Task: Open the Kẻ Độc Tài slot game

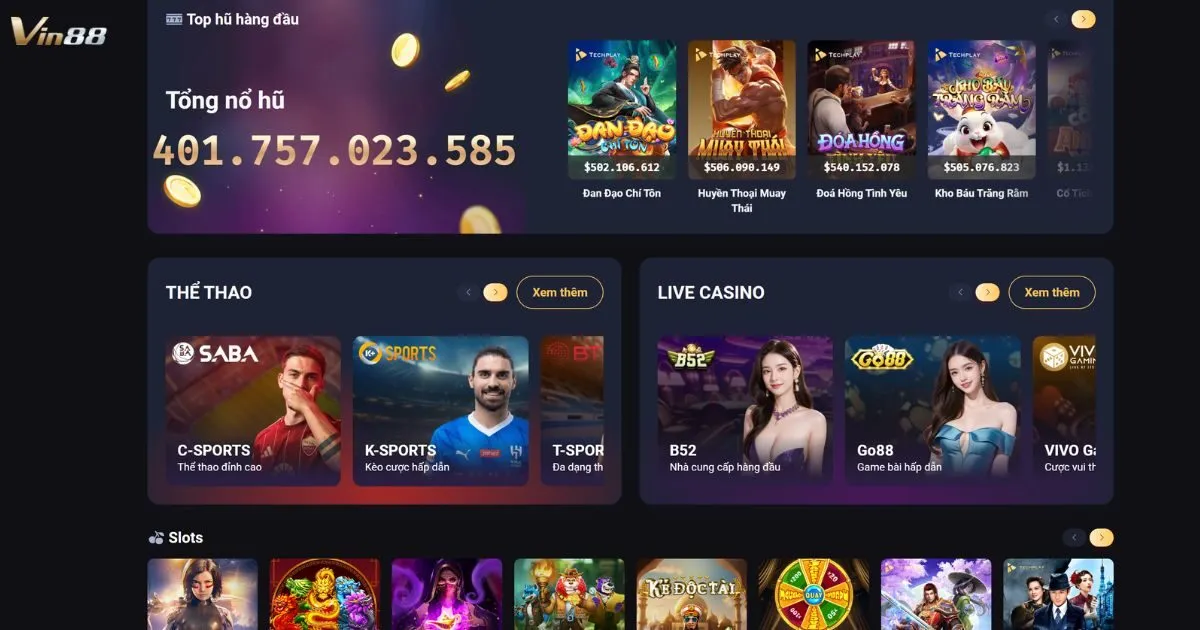Action: 691,594
